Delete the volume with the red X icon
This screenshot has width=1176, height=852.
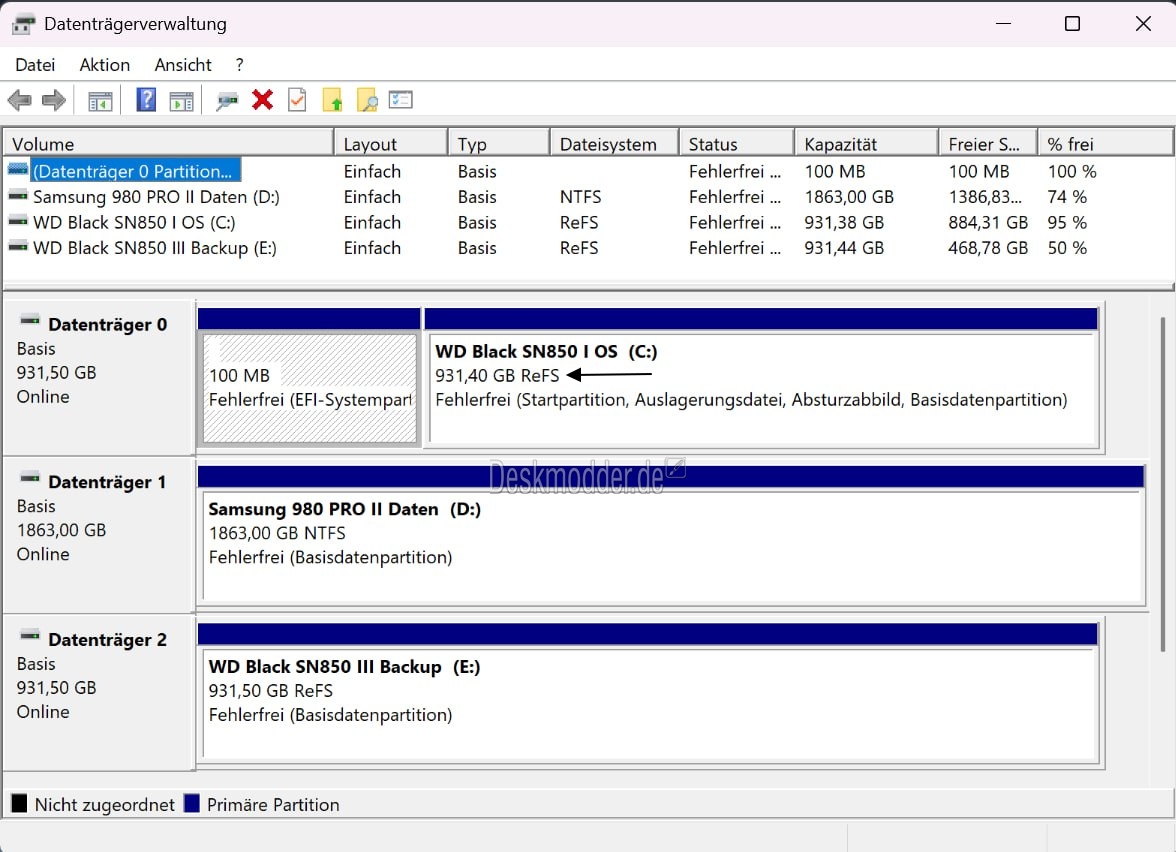point(262,100)
